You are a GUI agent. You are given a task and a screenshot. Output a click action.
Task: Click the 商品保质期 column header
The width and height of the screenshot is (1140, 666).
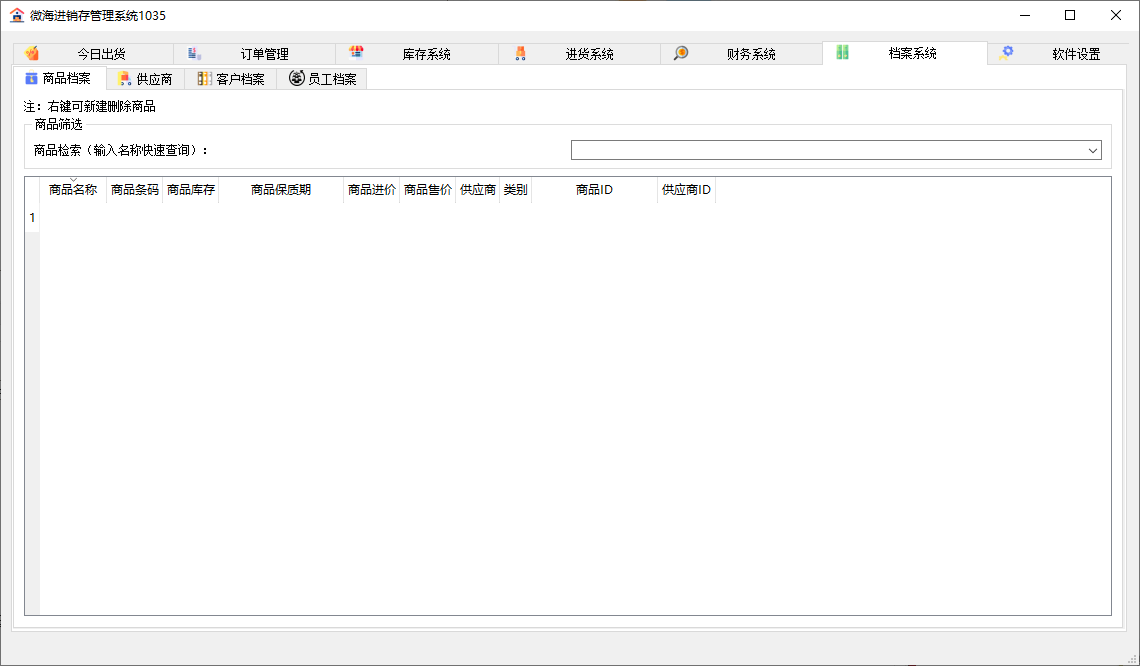click(281, 190)
